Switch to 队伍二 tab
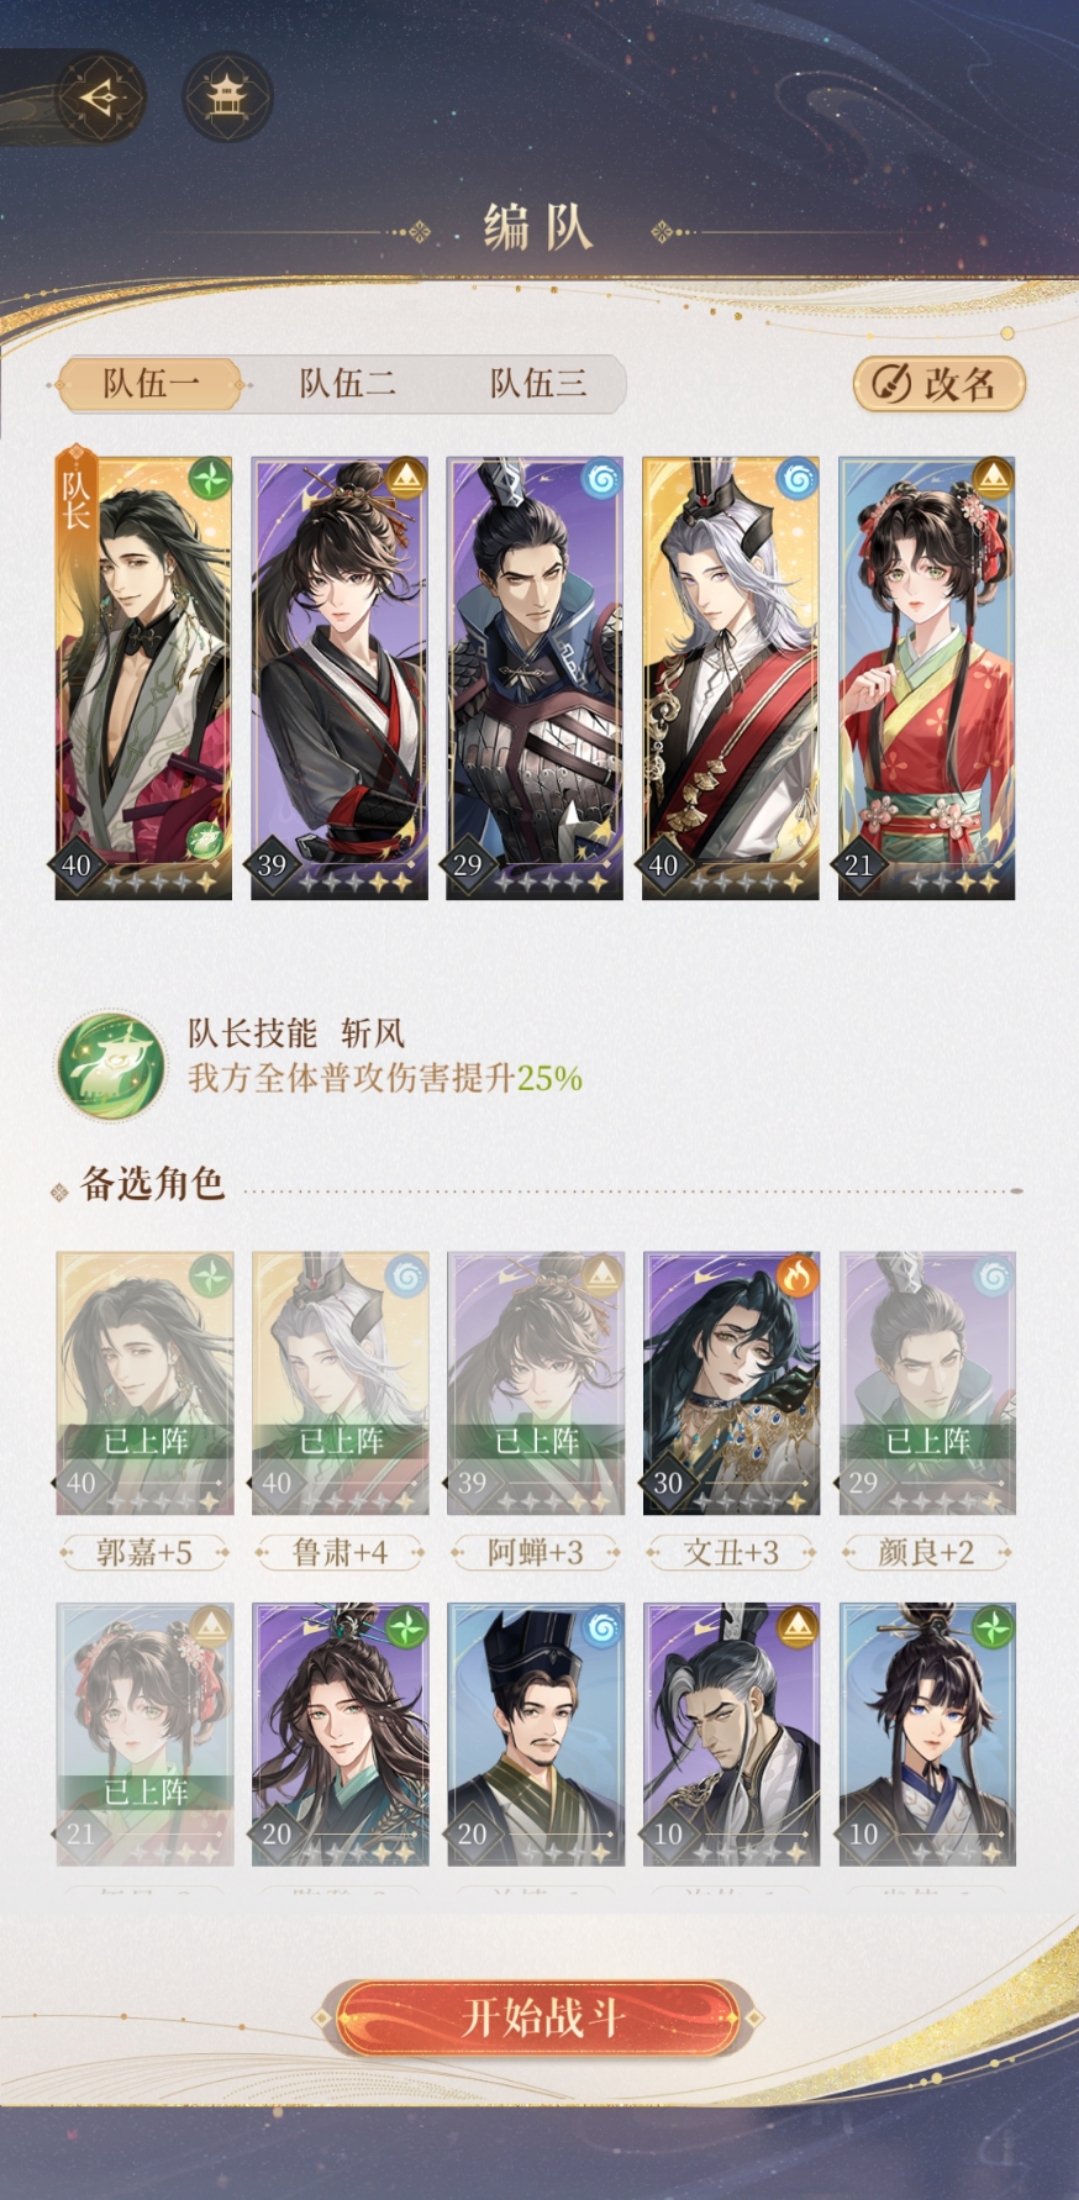This screenshot has height=2200, width=1079. [347, 383]
